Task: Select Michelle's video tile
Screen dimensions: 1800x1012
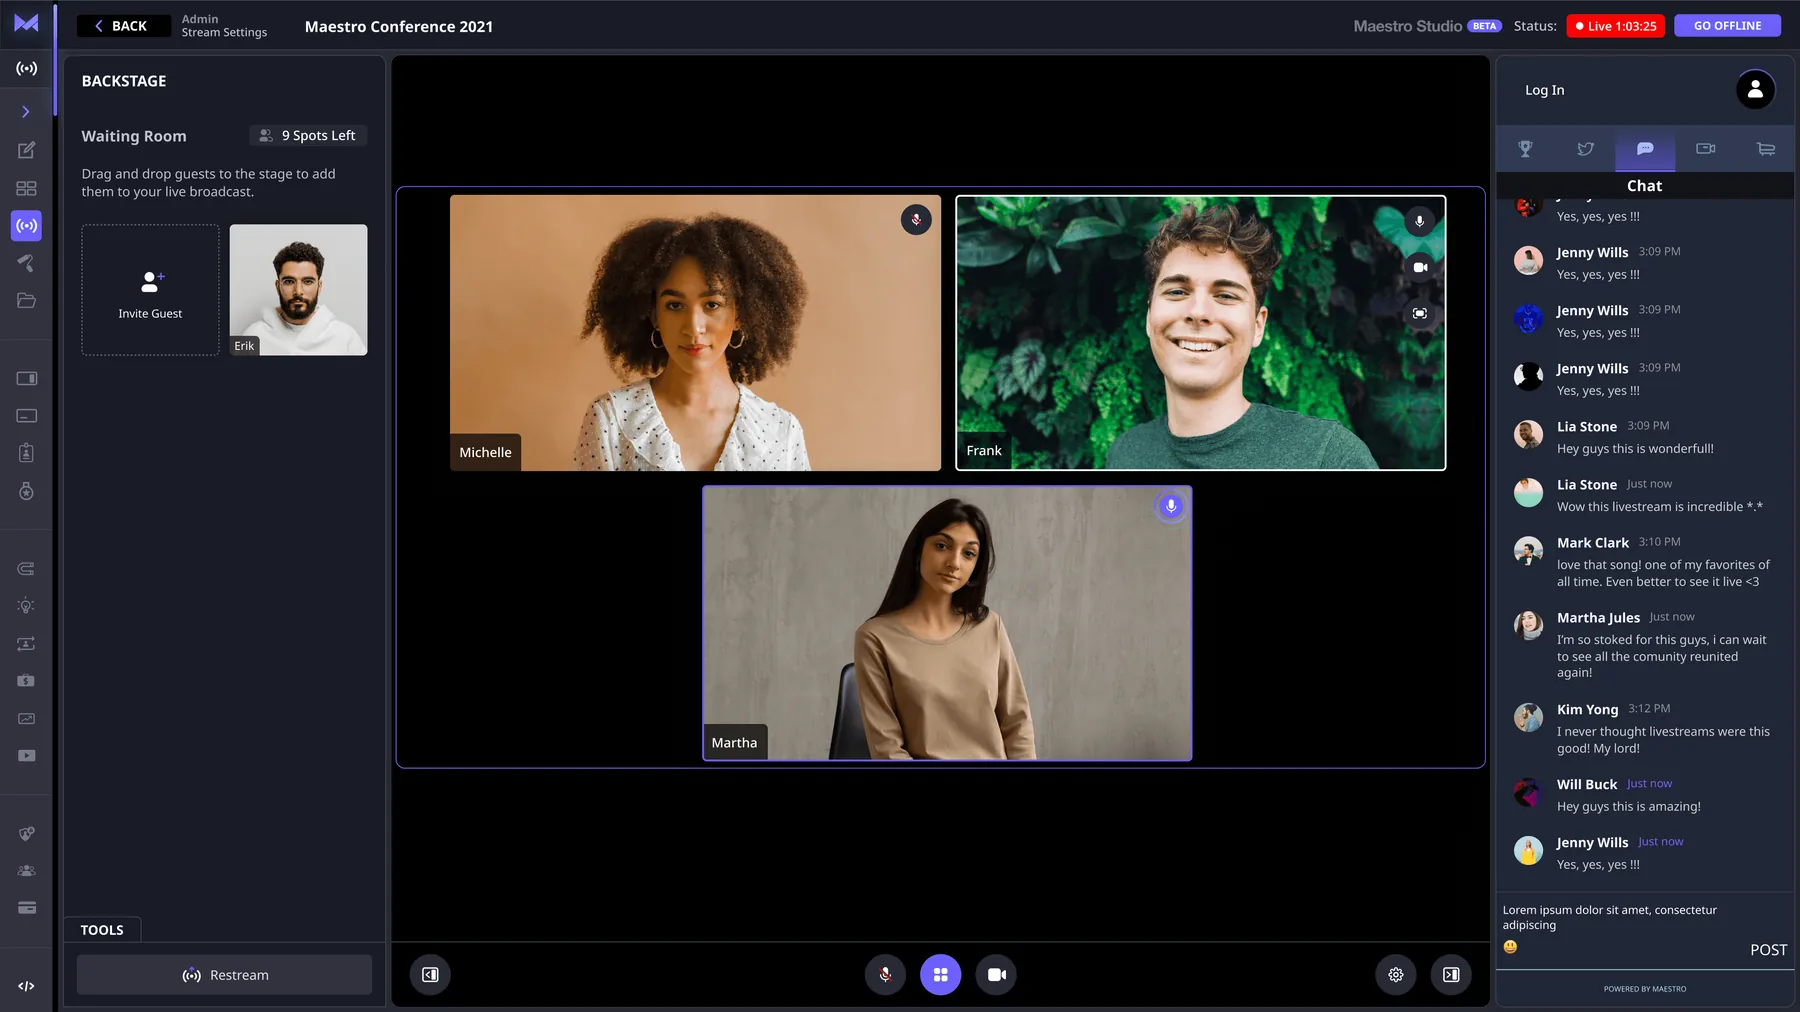Action: pyautogui.click(x=695, y=333)
